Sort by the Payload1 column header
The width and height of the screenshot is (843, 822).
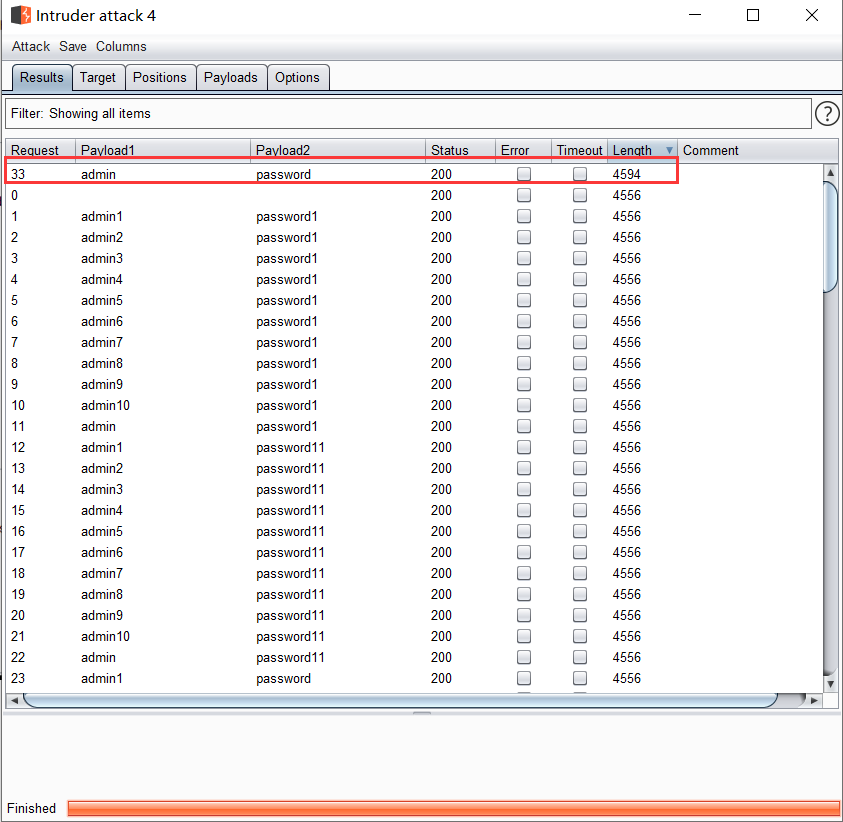163,150
